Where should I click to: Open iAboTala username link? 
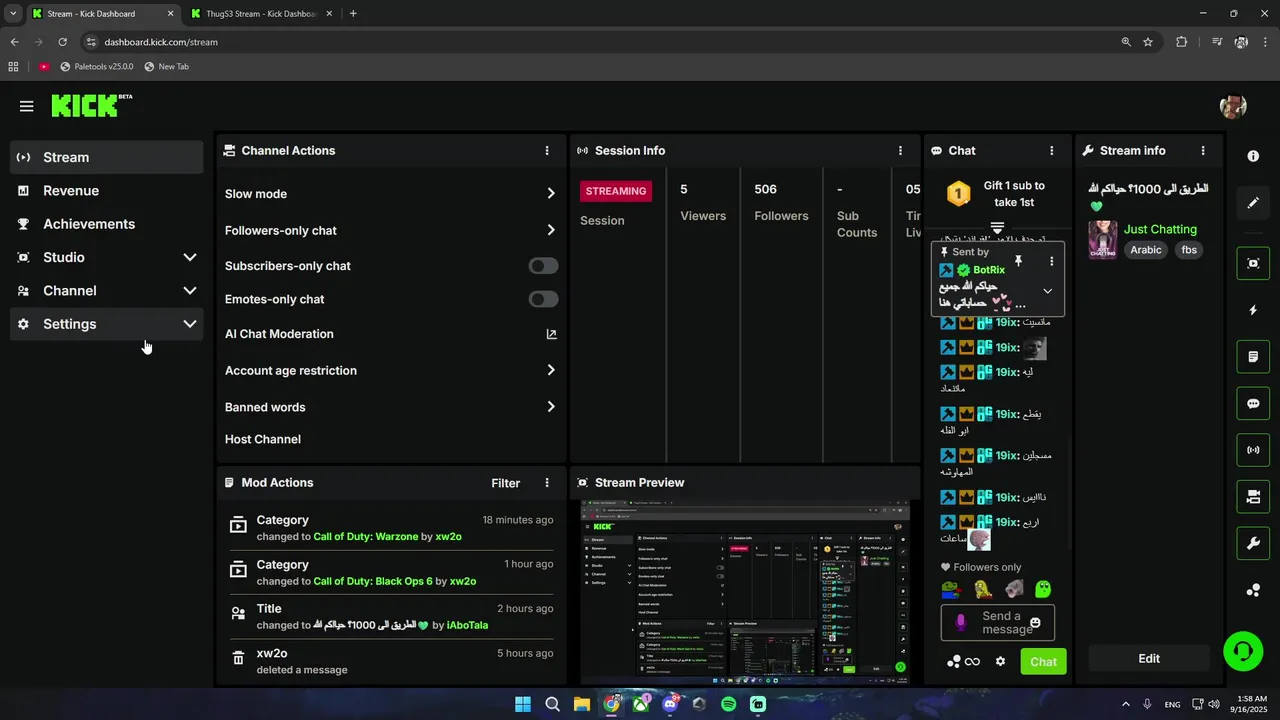467,625
